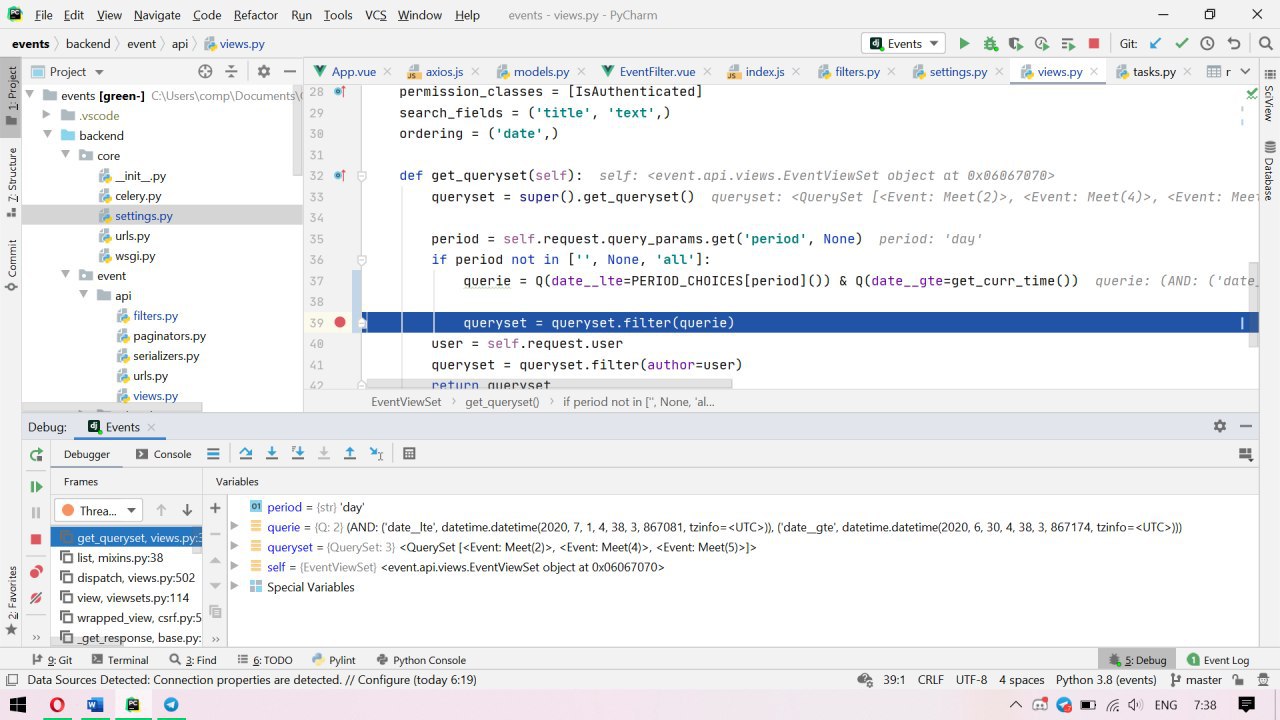
Task: Close the views.py editor tab
Action: tap(1096, 72)
